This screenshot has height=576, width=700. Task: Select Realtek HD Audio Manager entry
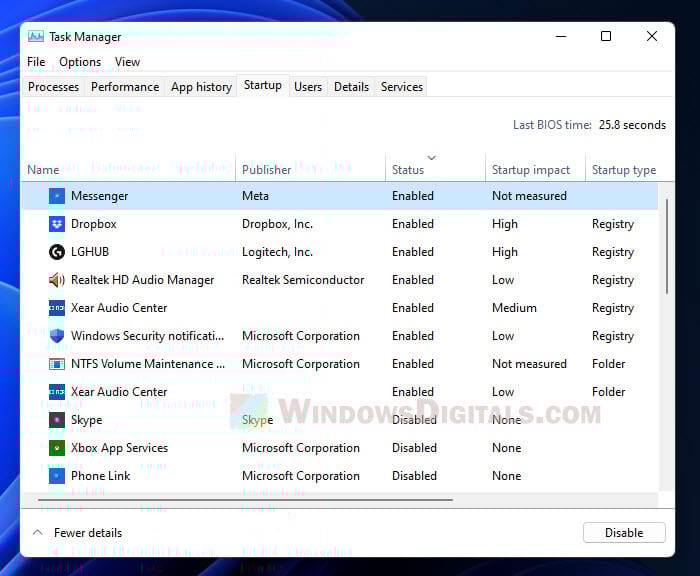pyautogui.click(x=142, y=280)
